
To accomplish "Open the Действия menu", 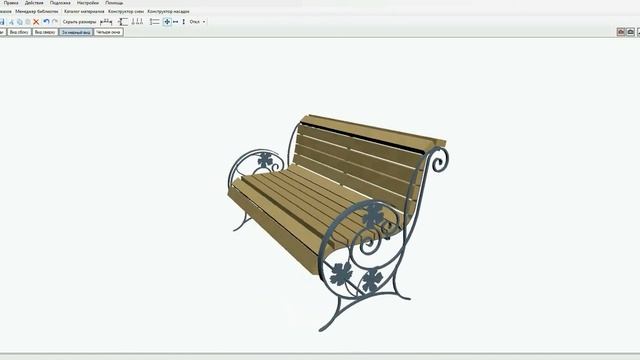I will (34, 3).
